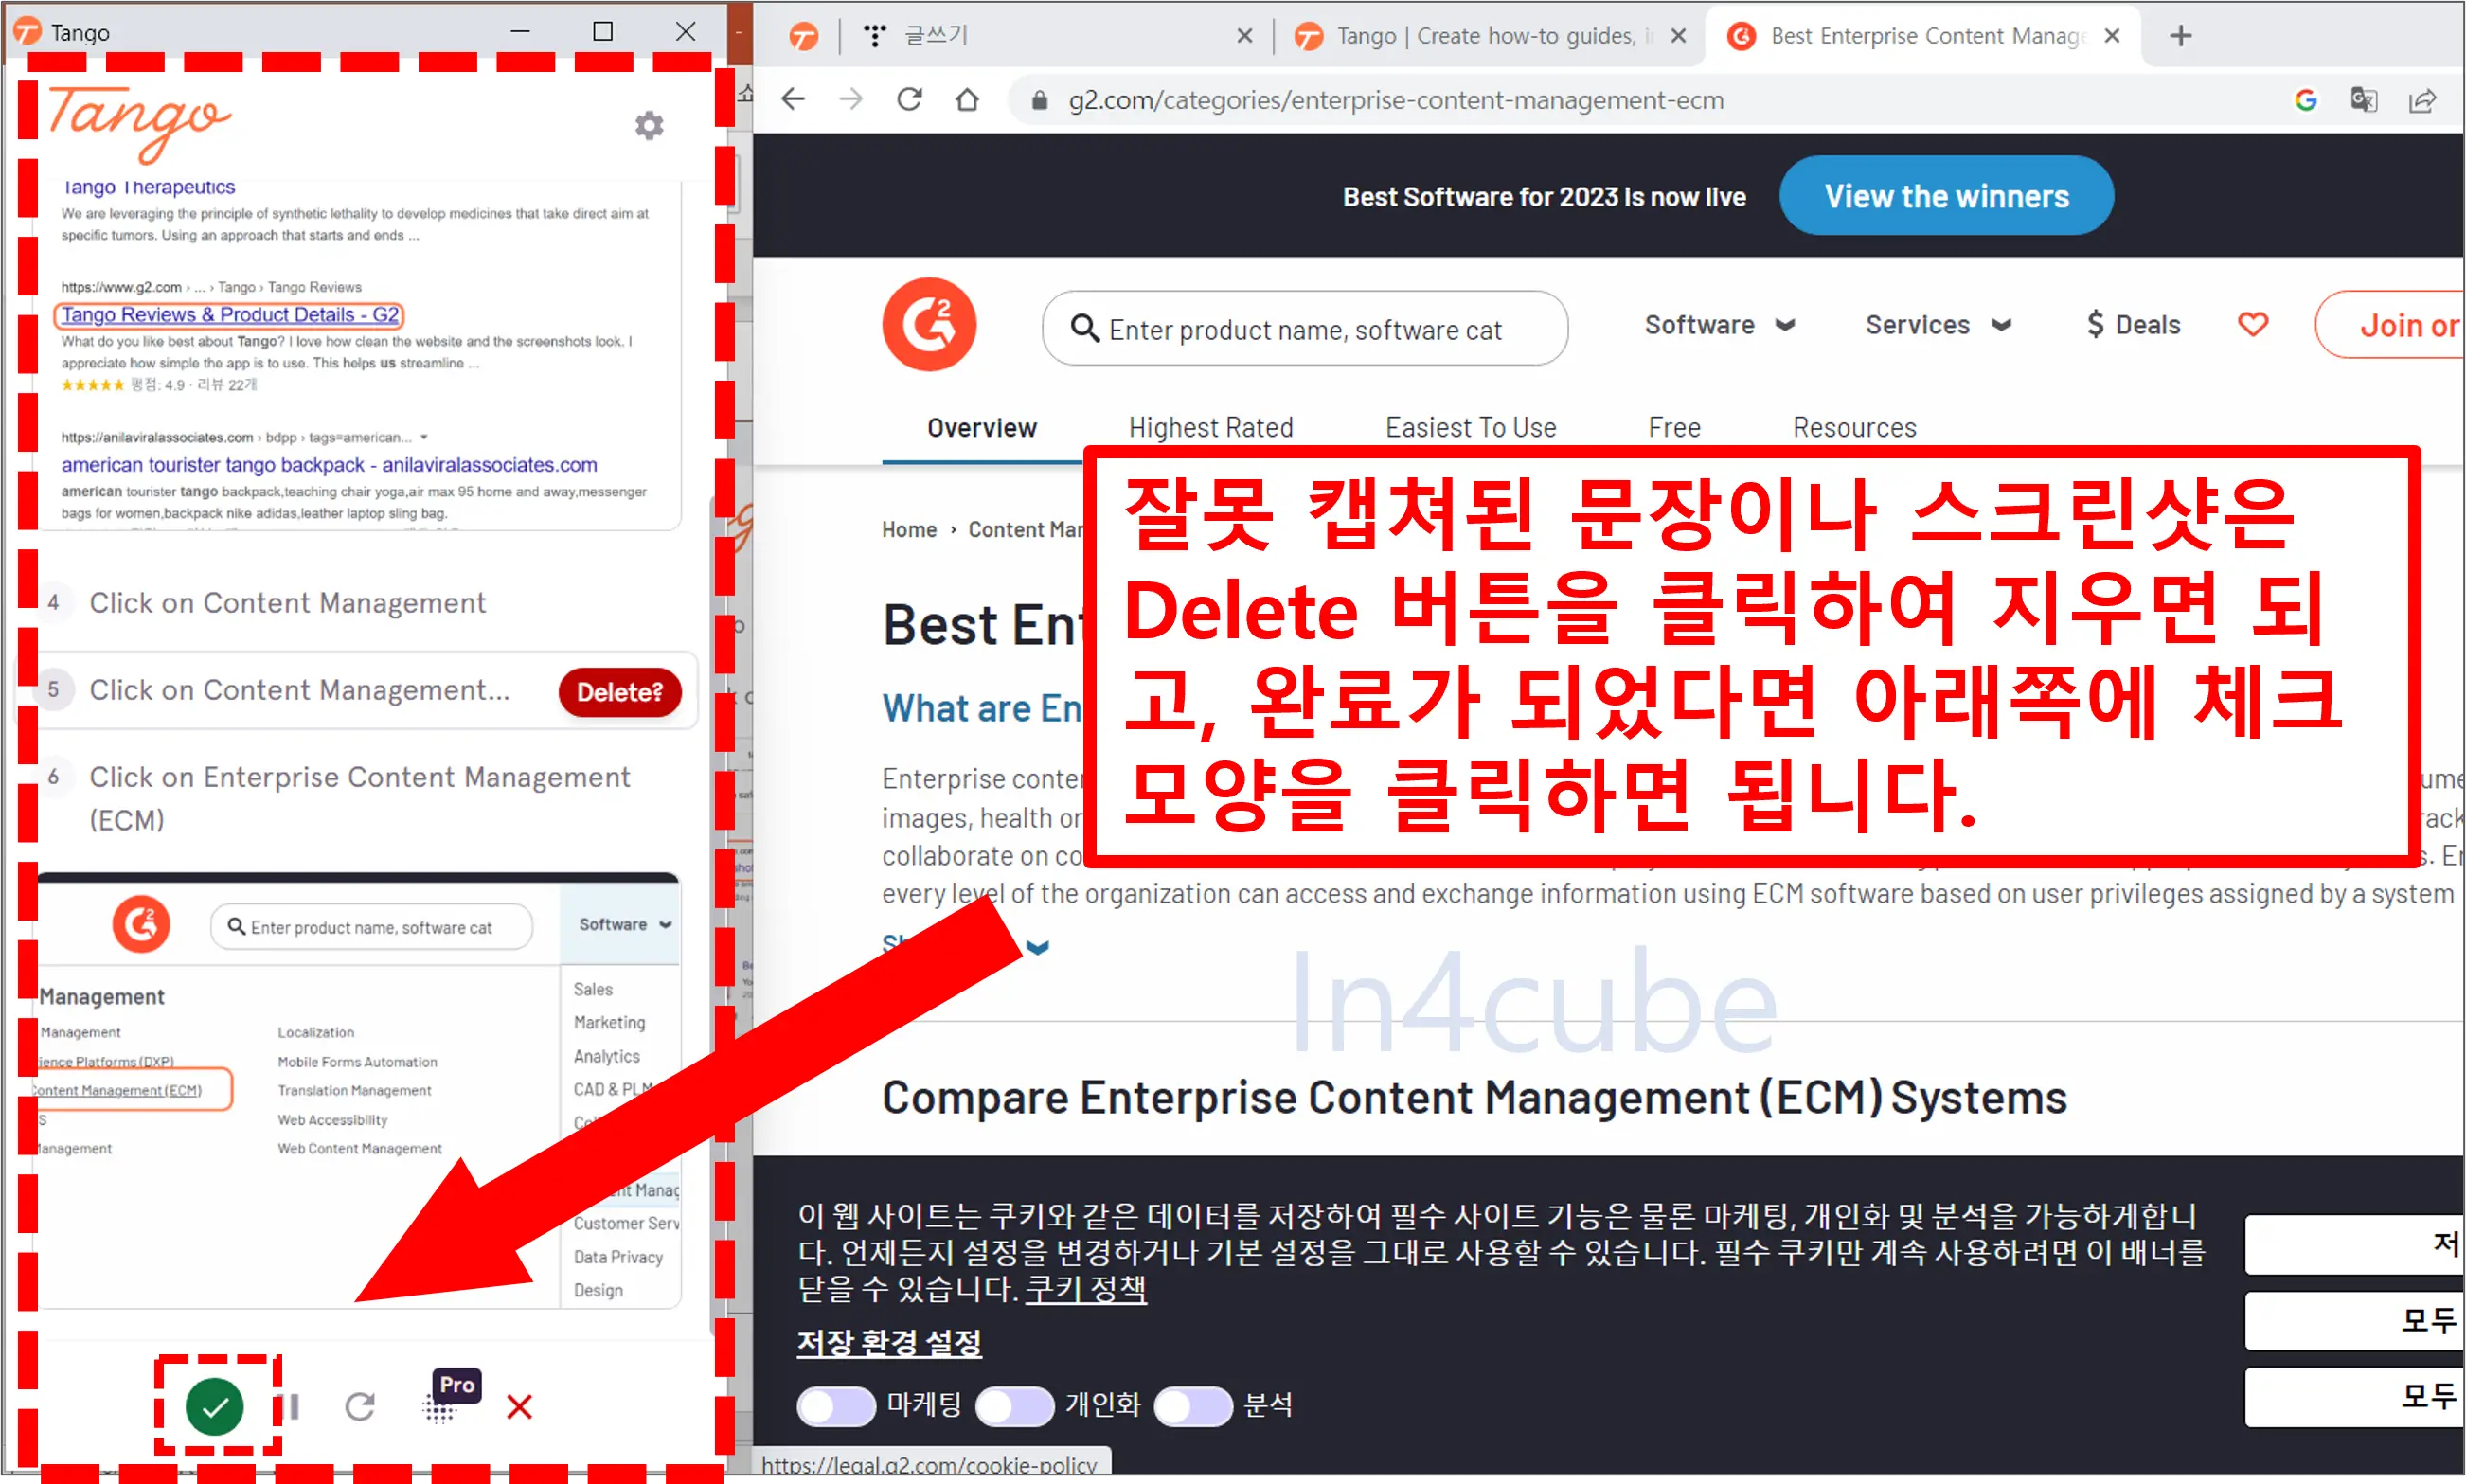Click the pinned Tango tab icon
Image resolution: width=2466 pixels, height=1484 pixels.
804,36
